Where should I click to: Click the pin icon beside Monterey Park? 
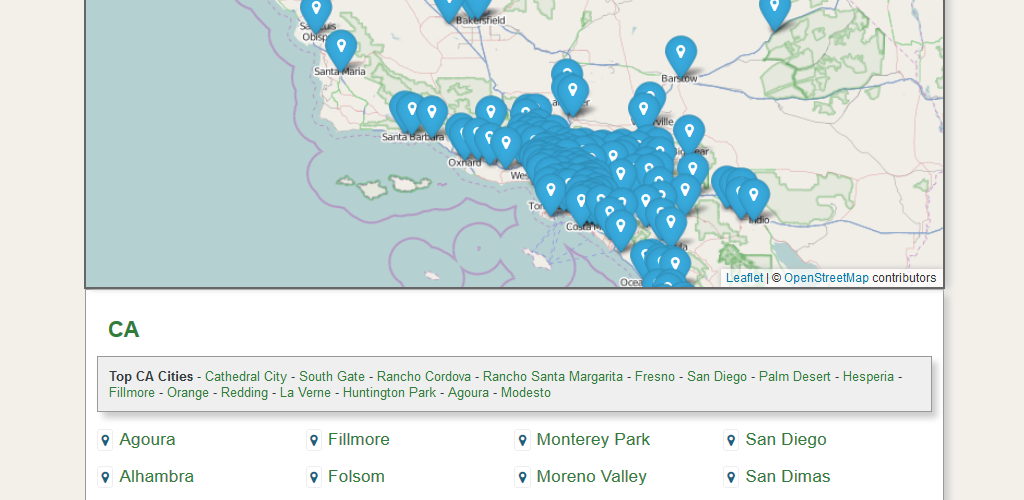(522, 440)
